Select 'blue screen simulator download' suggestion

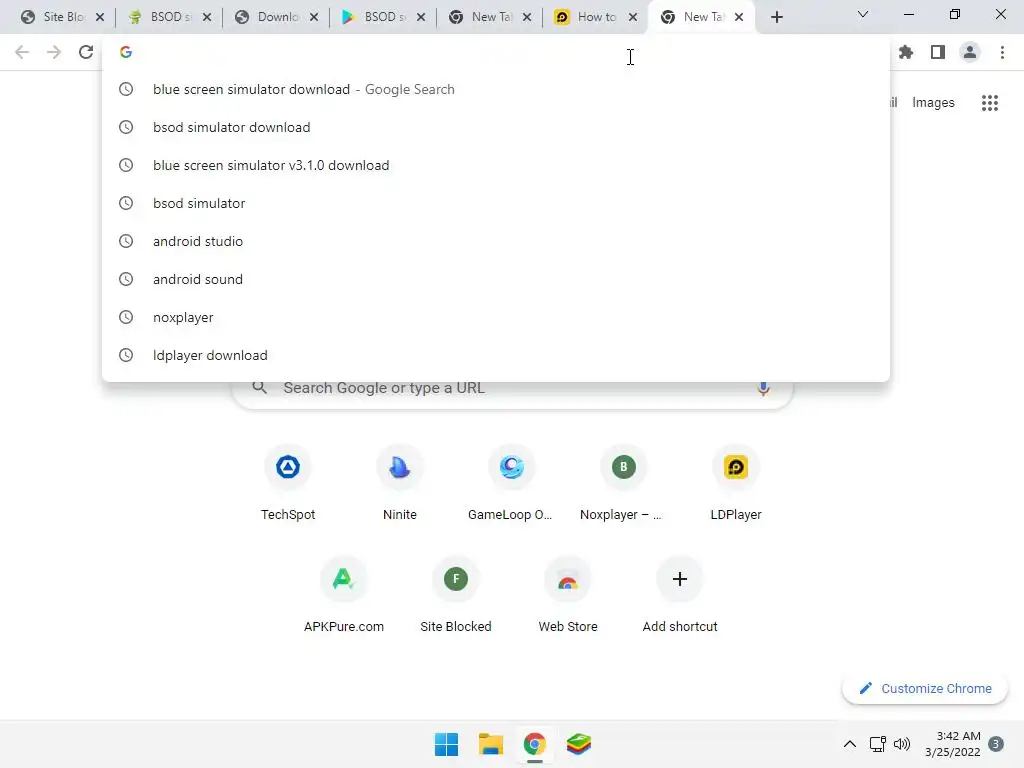pos(496,89)
